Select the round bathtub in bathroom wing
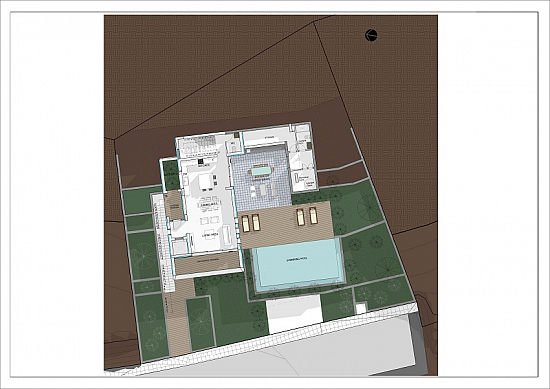The width and height of the screenshot is (550, 389). coord(310,185)
